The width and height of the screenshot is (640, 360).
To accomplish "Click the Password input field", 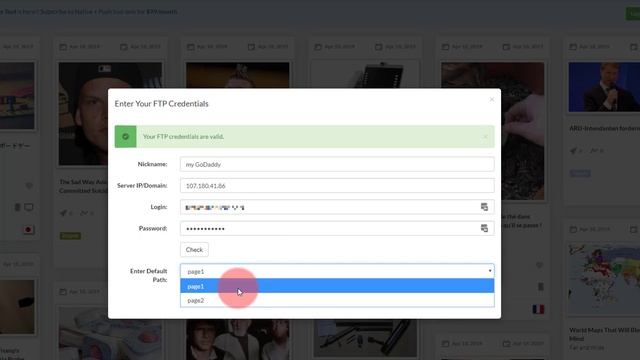I will pos(337,228).
